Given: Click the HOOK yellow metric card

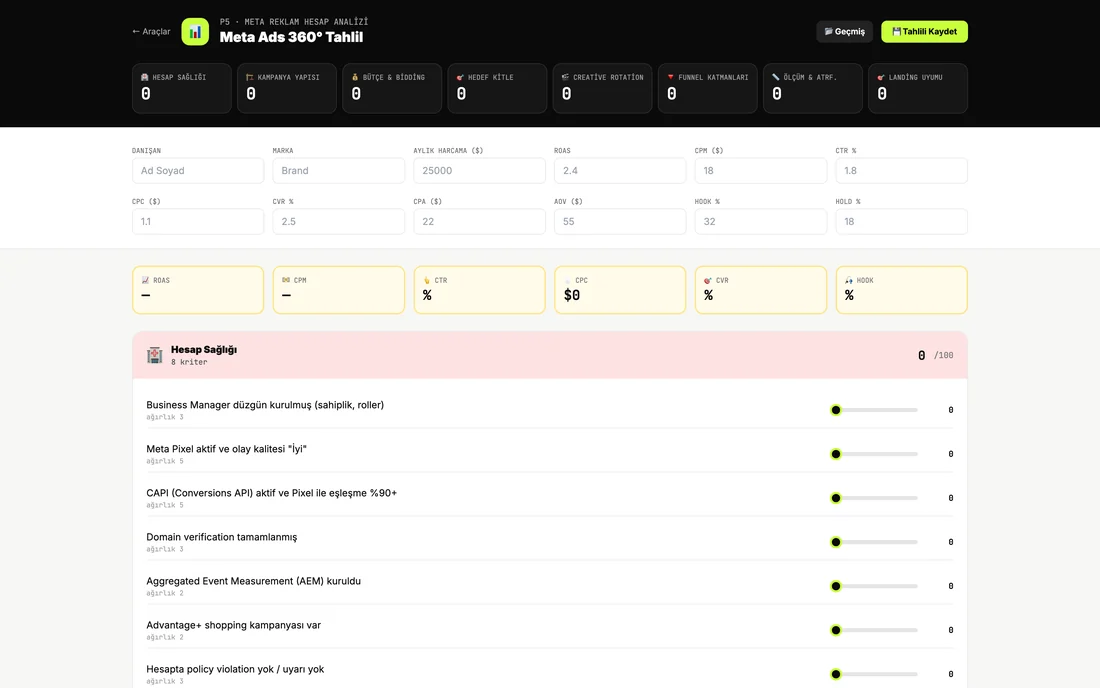Looking at the screenshot, I should tap(901, 290).
